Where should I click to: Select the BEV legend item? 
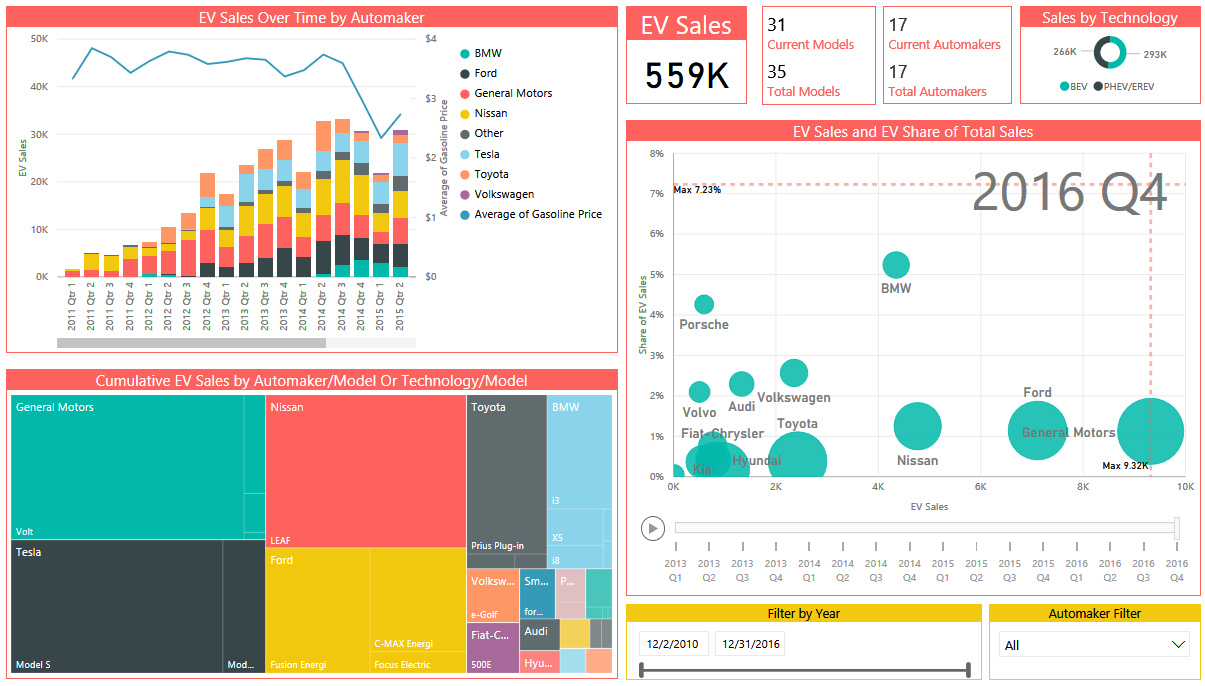(x=1073, y=87)
